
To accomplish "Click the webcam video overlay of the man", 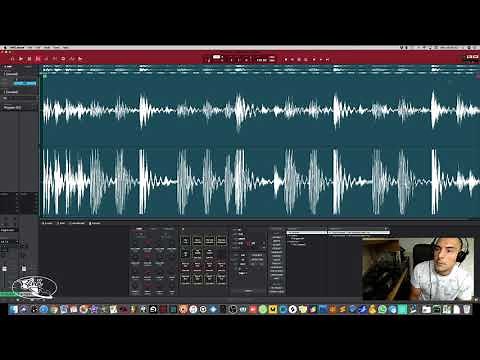I will tap(418, 269).
